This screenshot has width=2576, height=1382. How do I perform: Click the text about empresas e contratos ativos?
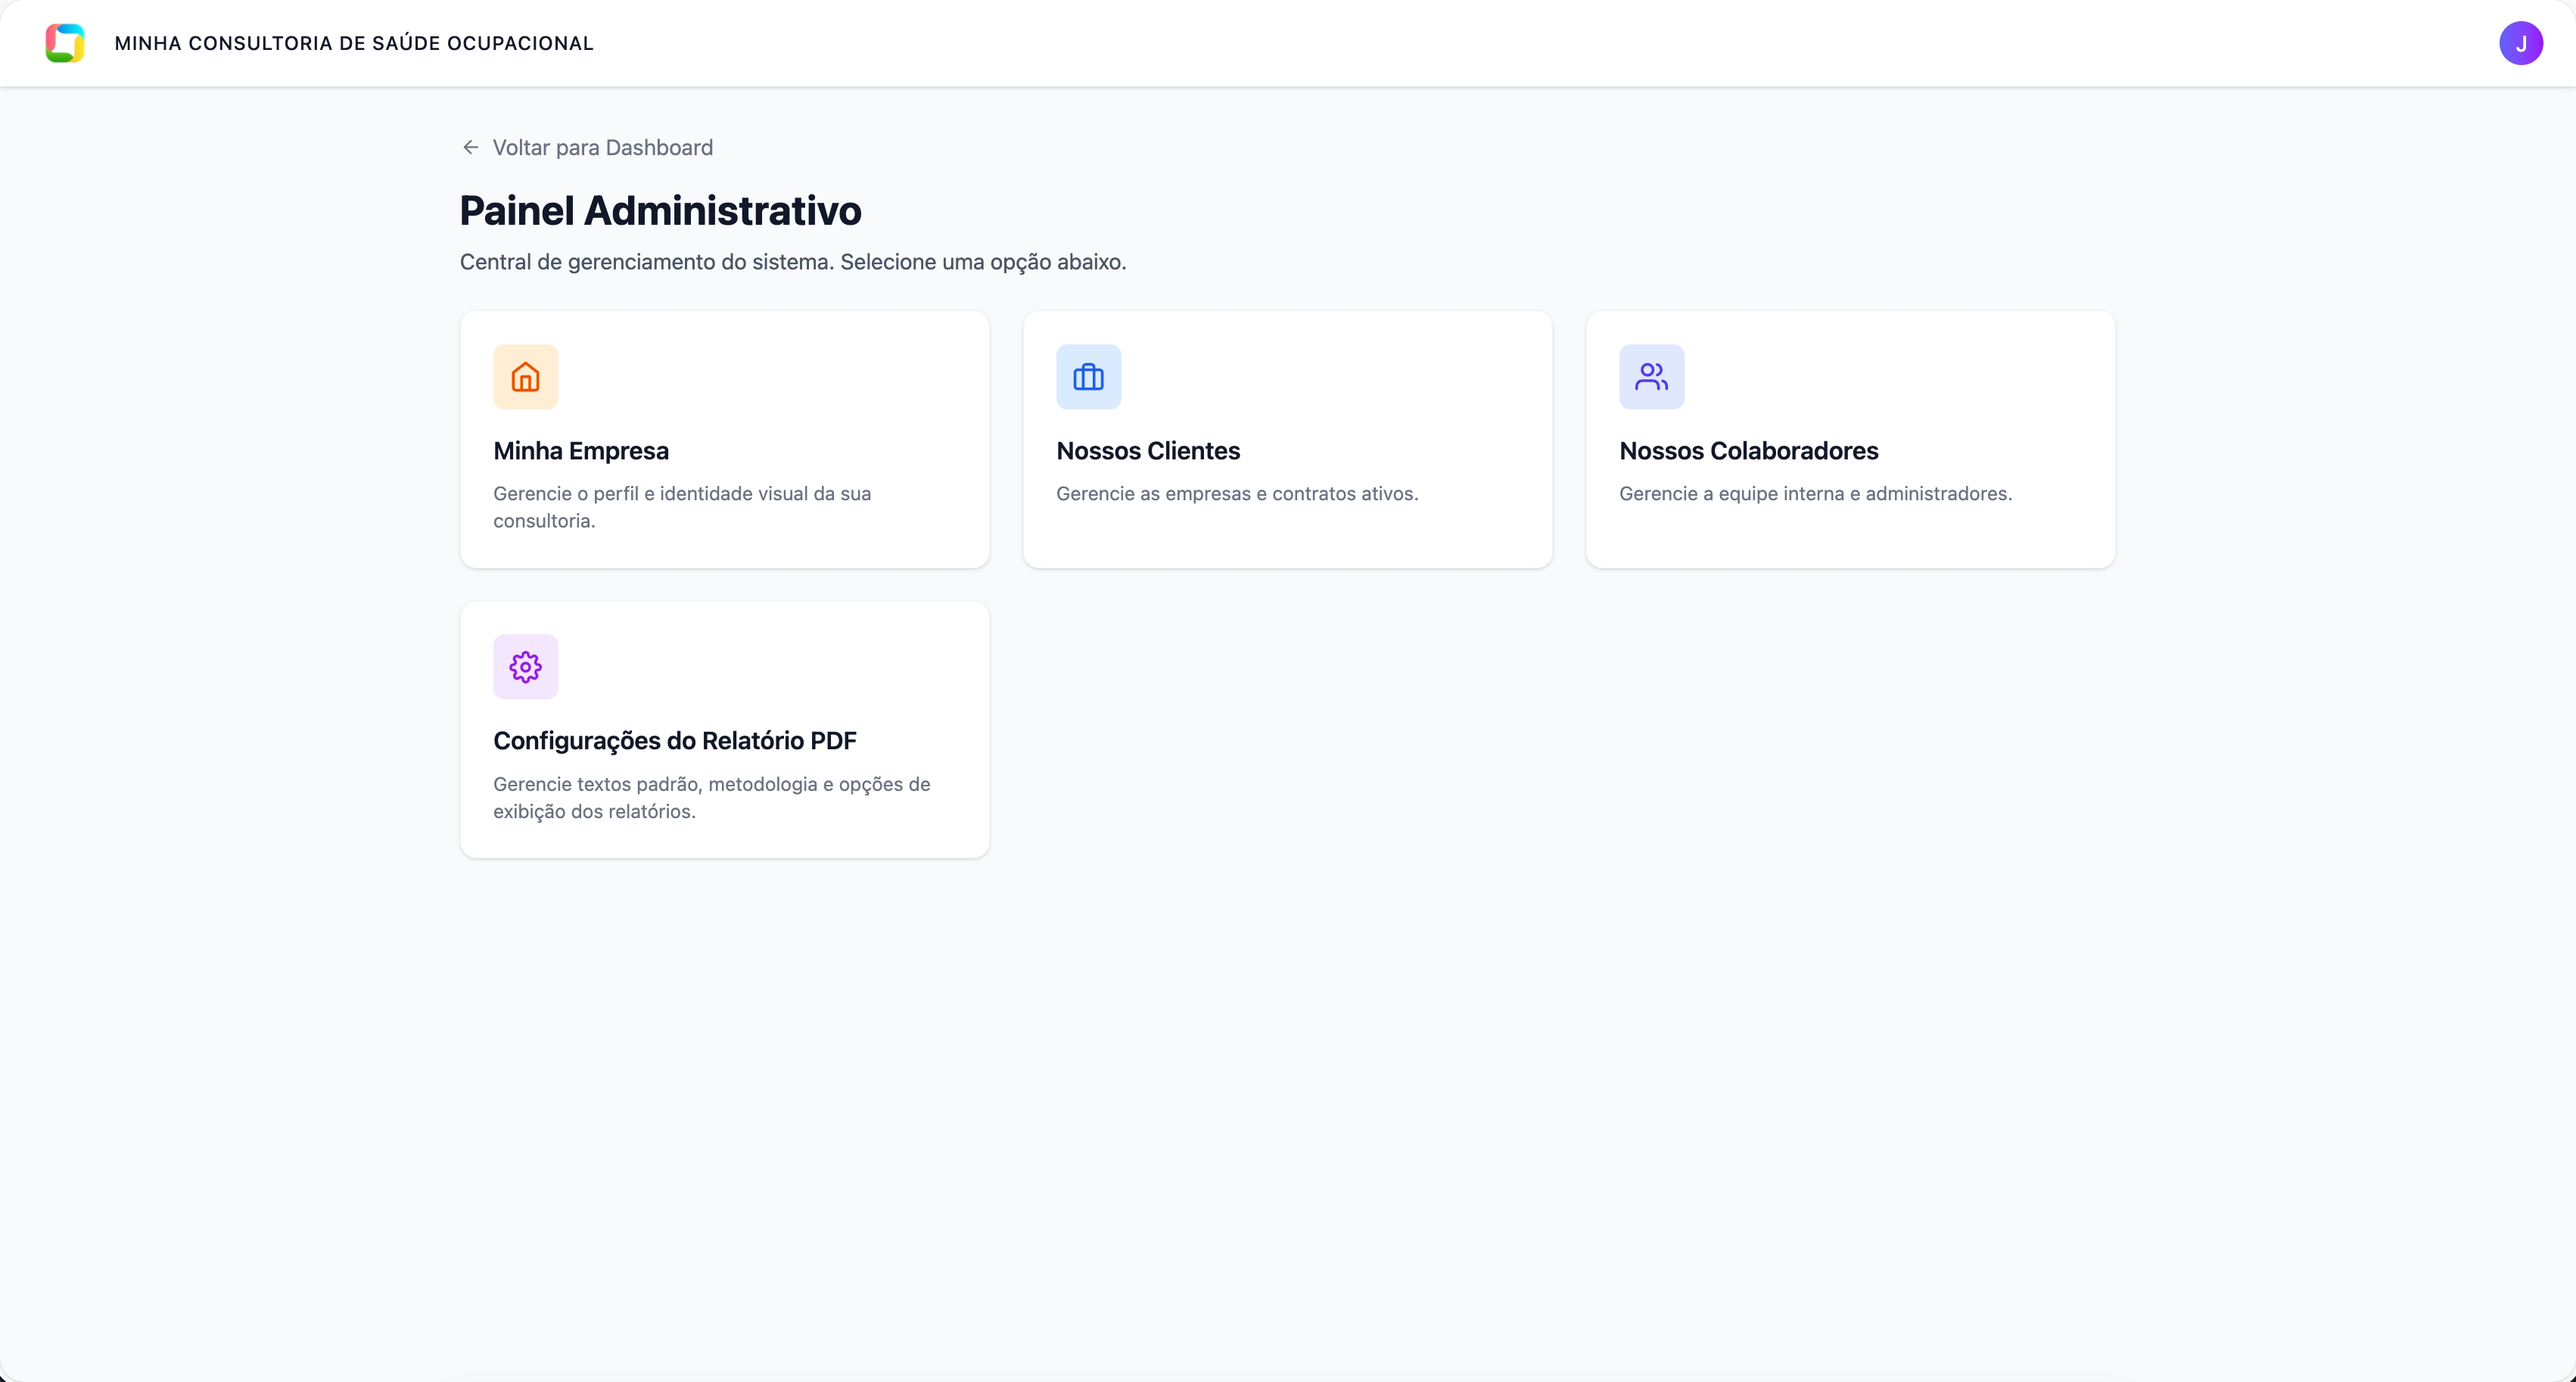1237,494
